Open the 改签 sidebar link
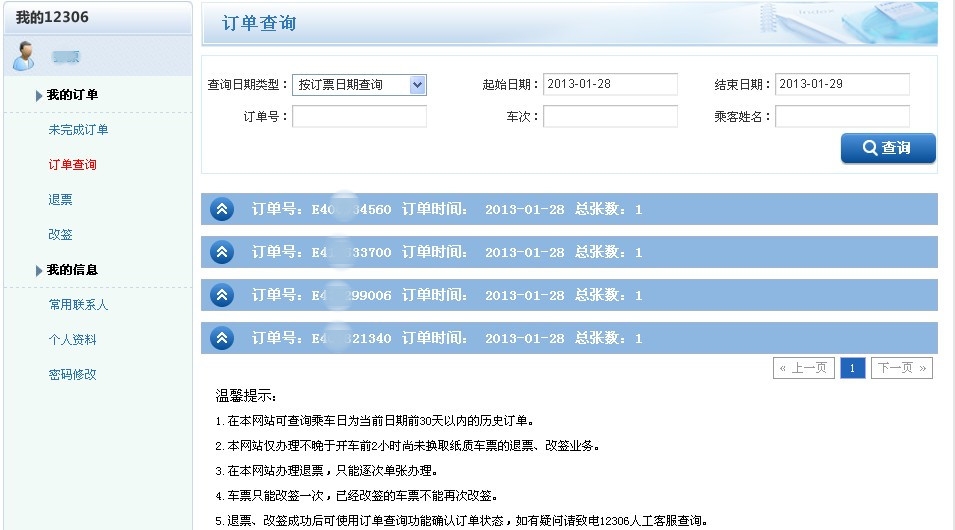This screenshot has height=530, width=955. tap(60, 235)
